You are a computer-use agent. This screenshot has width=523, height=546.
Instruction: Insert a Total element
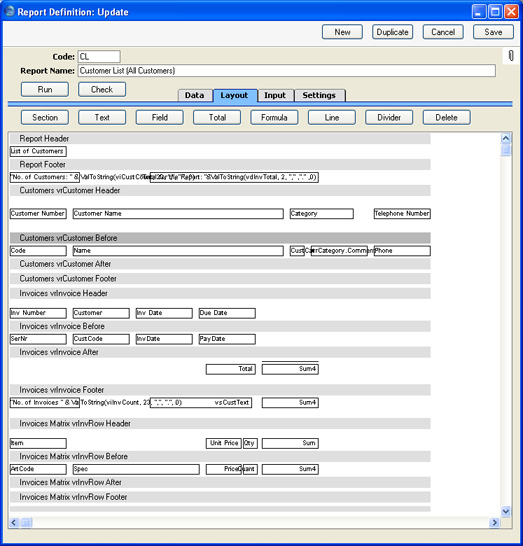[217, 117]
